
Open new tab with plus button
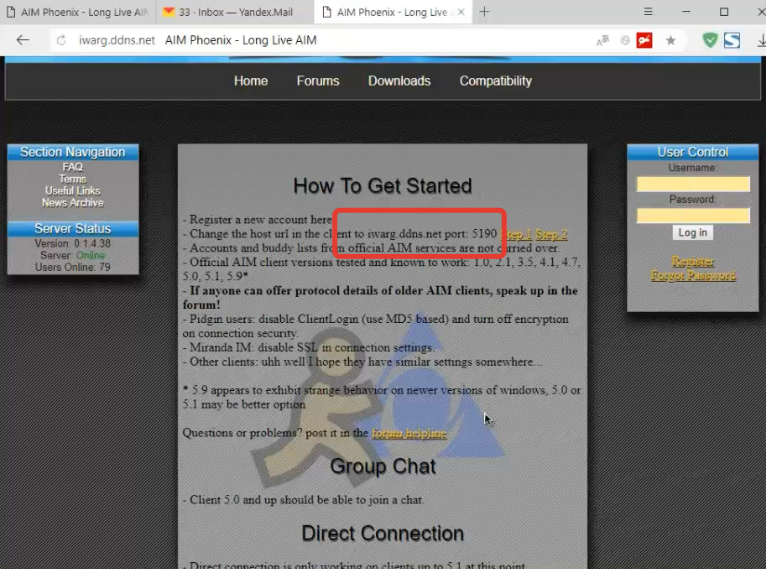[x=484, y=12]
